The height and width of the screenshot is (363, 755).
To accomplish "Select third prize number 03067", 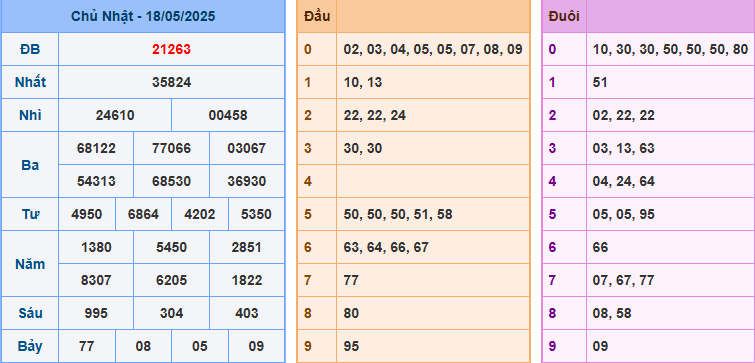I will [x=247, y=148].
